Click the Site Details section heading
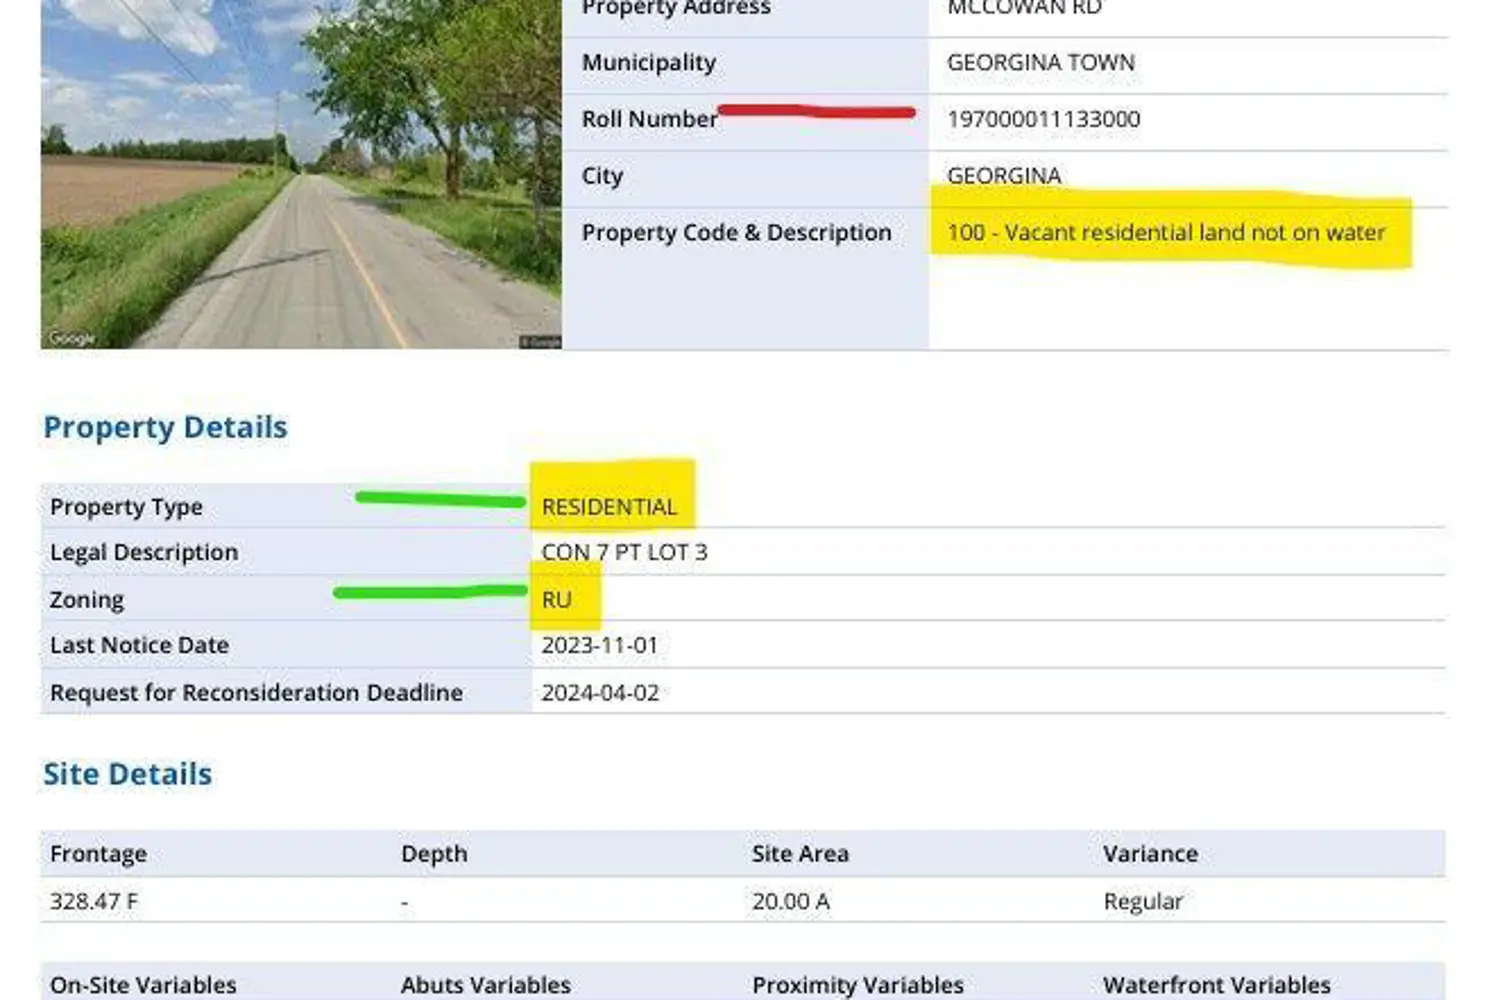1500x1000 pixels. (x=127, y=774)
